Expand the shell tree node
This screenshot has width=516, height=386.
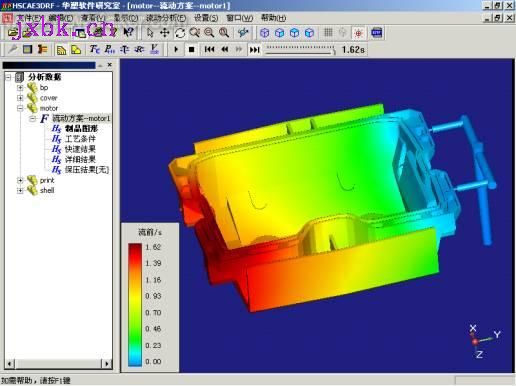tap(20, 191)
